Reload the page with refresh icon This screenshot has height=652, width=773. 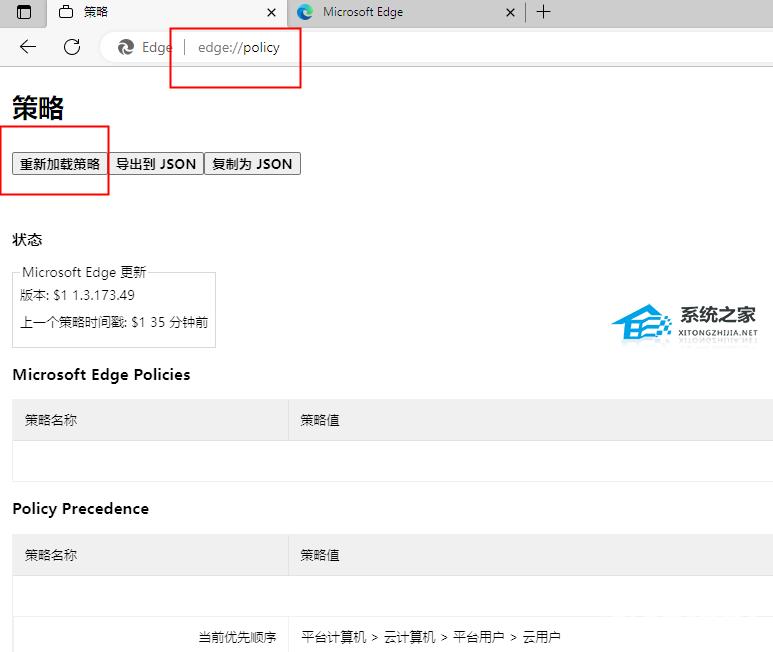coord(72,47)
